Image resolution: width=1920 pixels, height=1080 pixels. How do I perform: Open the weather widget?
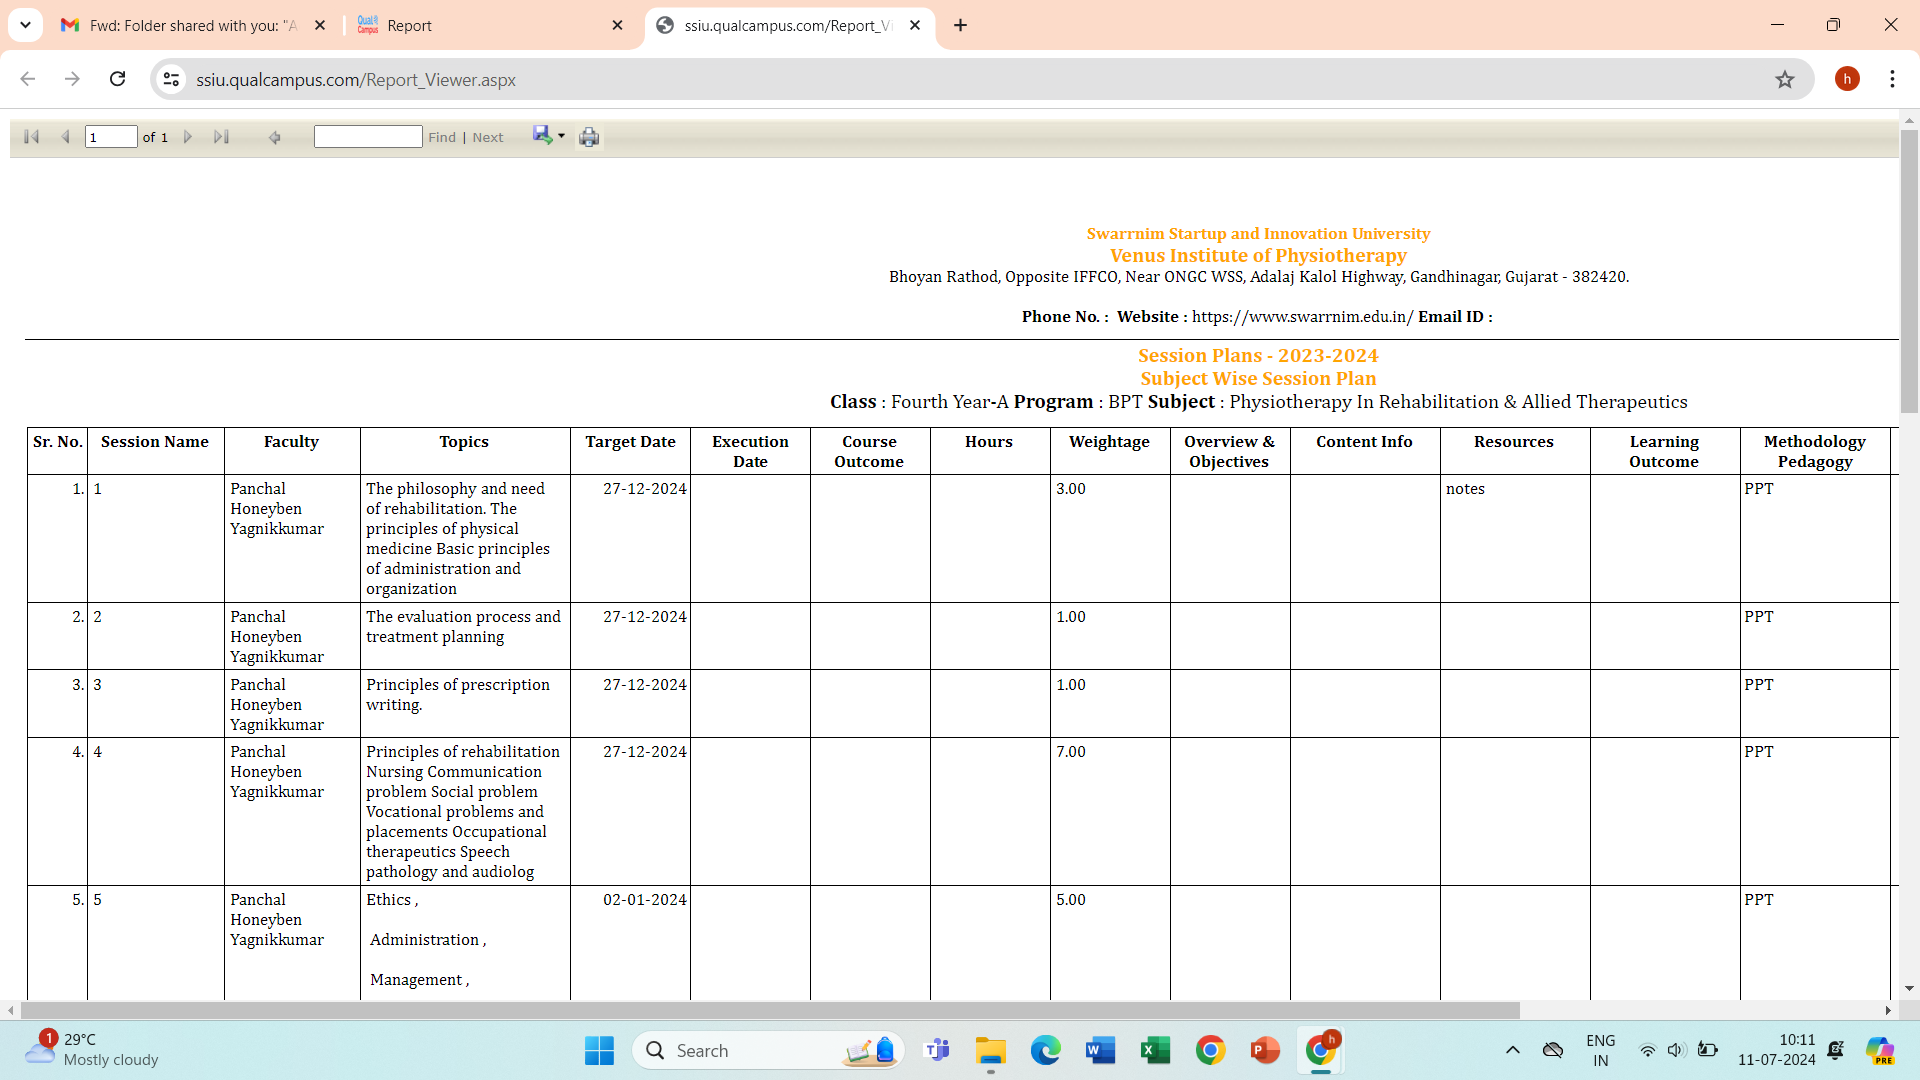coord(92,1050)
